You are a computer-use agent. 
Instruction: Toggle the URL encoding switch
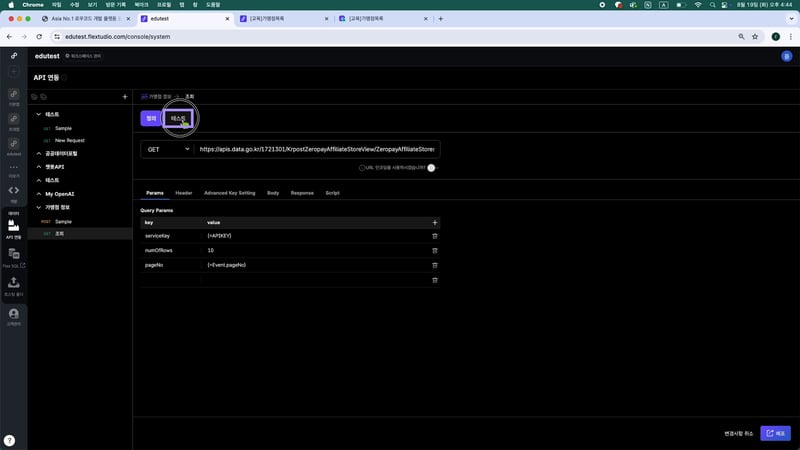click(x=432, y=168)
